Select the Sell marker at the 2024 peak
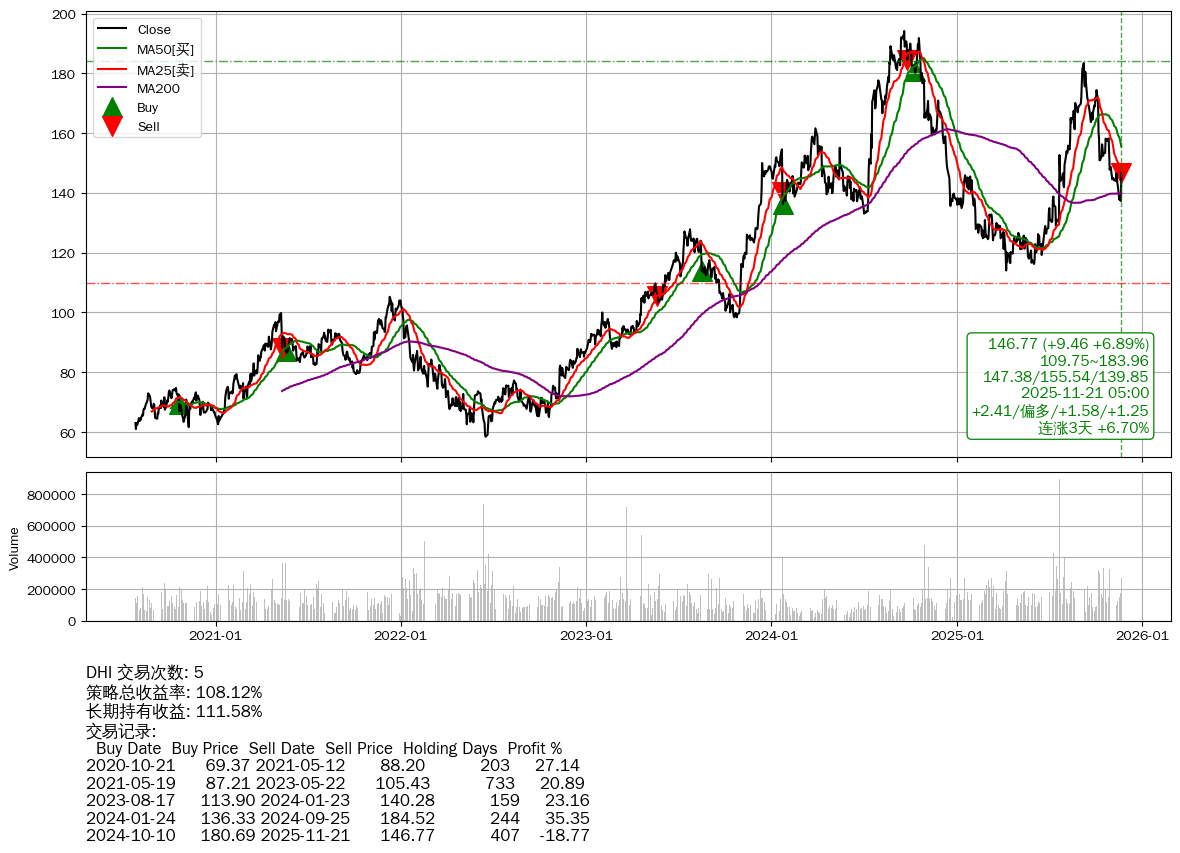This screenshot has height=853, width=1180. tap(907, 61)
